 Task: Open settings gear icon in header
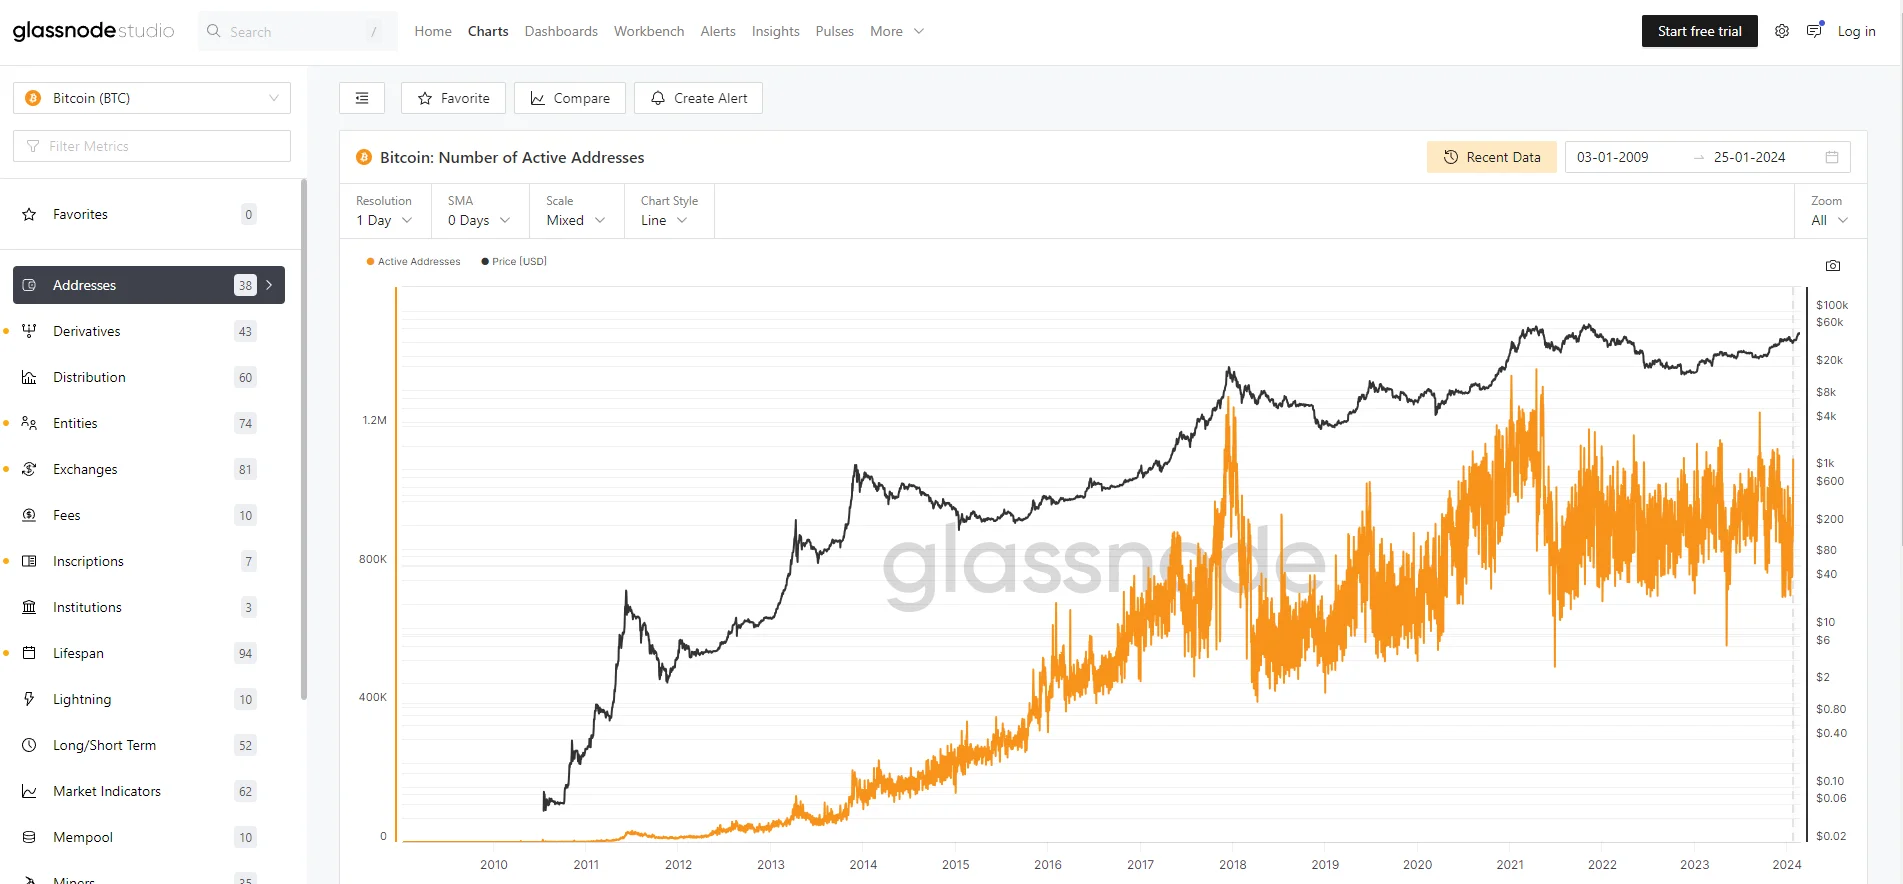pos(1782,31)
